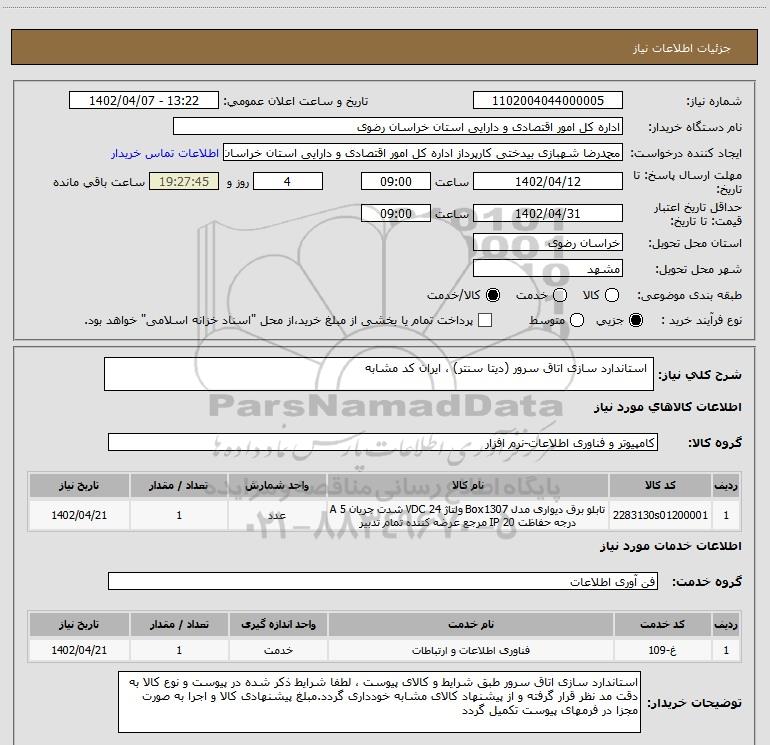Click the delivery province field خراسان رضوی
Viewport: 770px width, 745px height.
click(548, 243)
